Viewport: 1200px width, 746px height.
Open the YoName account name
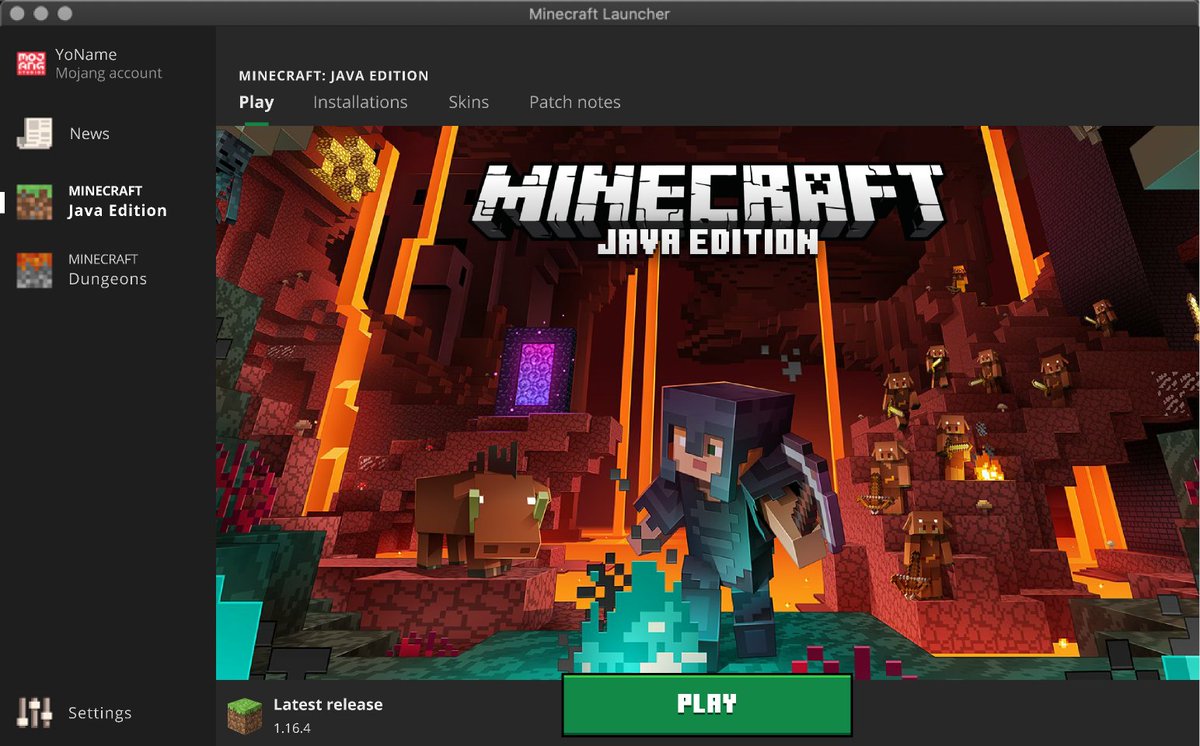point(86,54)
